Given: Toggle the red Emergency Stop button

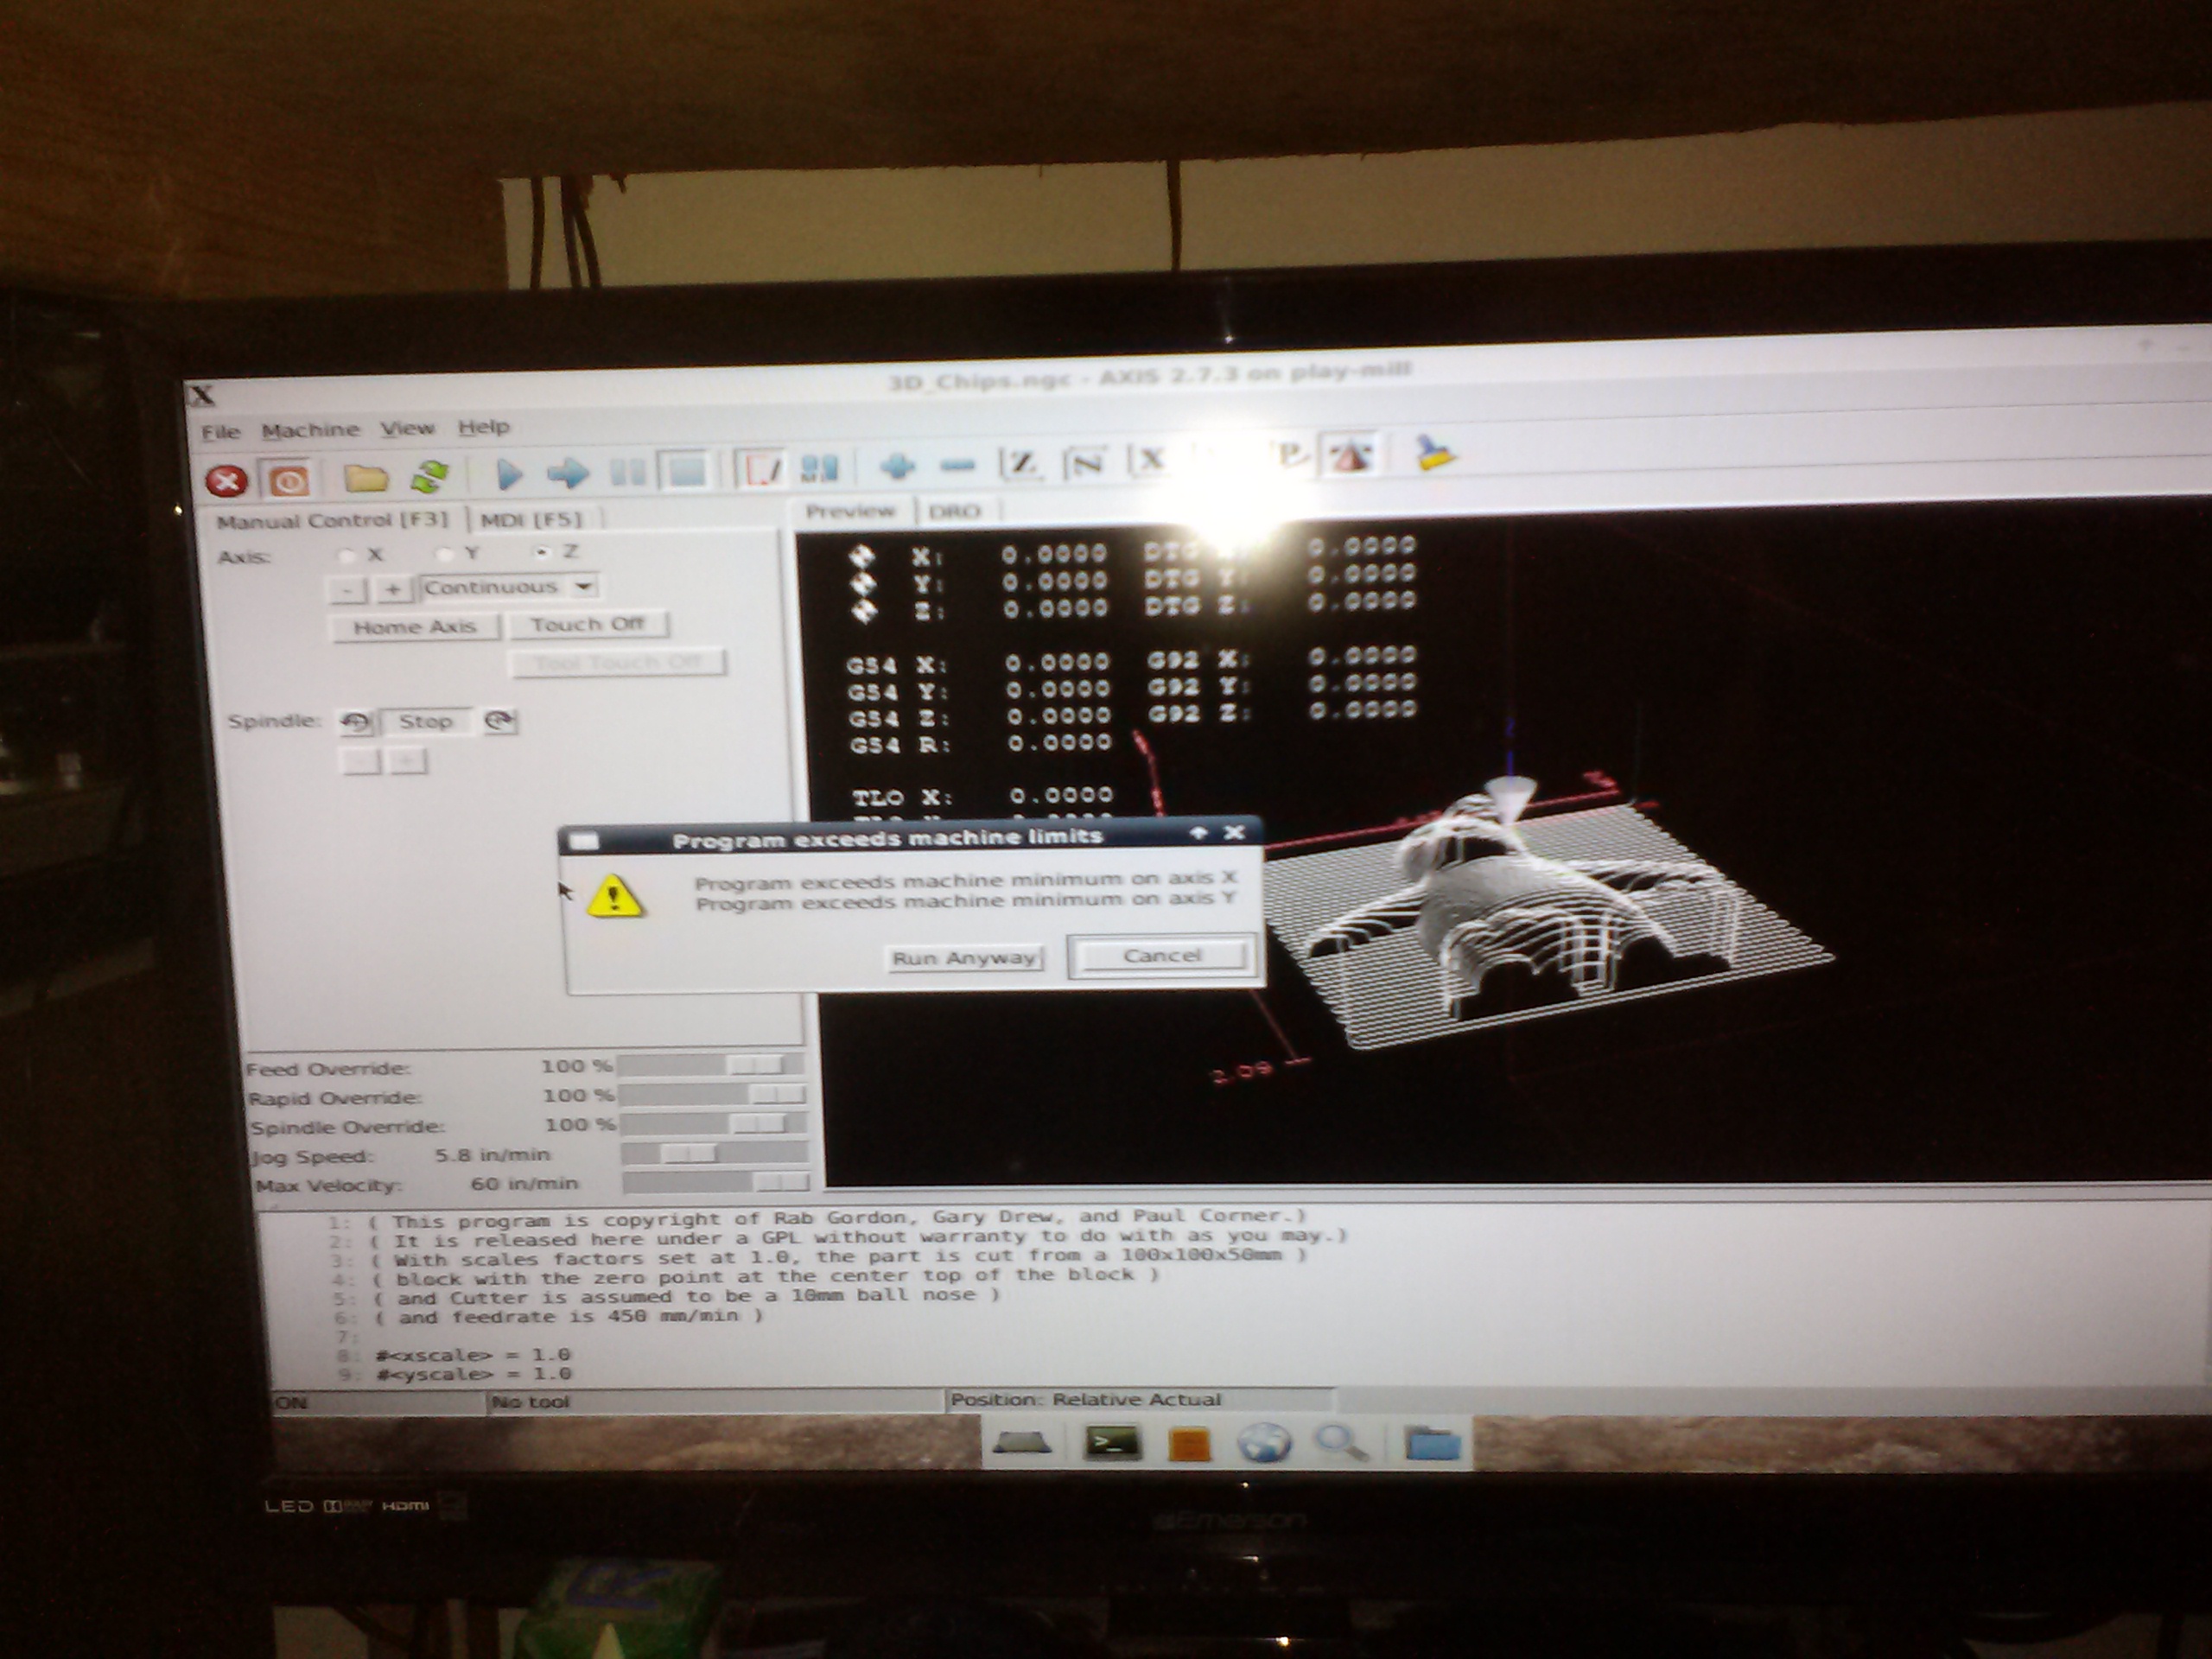Looking at the screenshot, I should tap(227, 481).
